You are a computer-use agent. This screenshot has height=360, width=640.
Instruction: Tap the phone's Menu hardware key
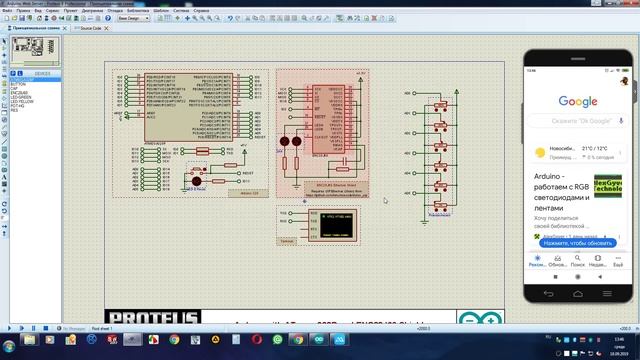coord(607,293)
